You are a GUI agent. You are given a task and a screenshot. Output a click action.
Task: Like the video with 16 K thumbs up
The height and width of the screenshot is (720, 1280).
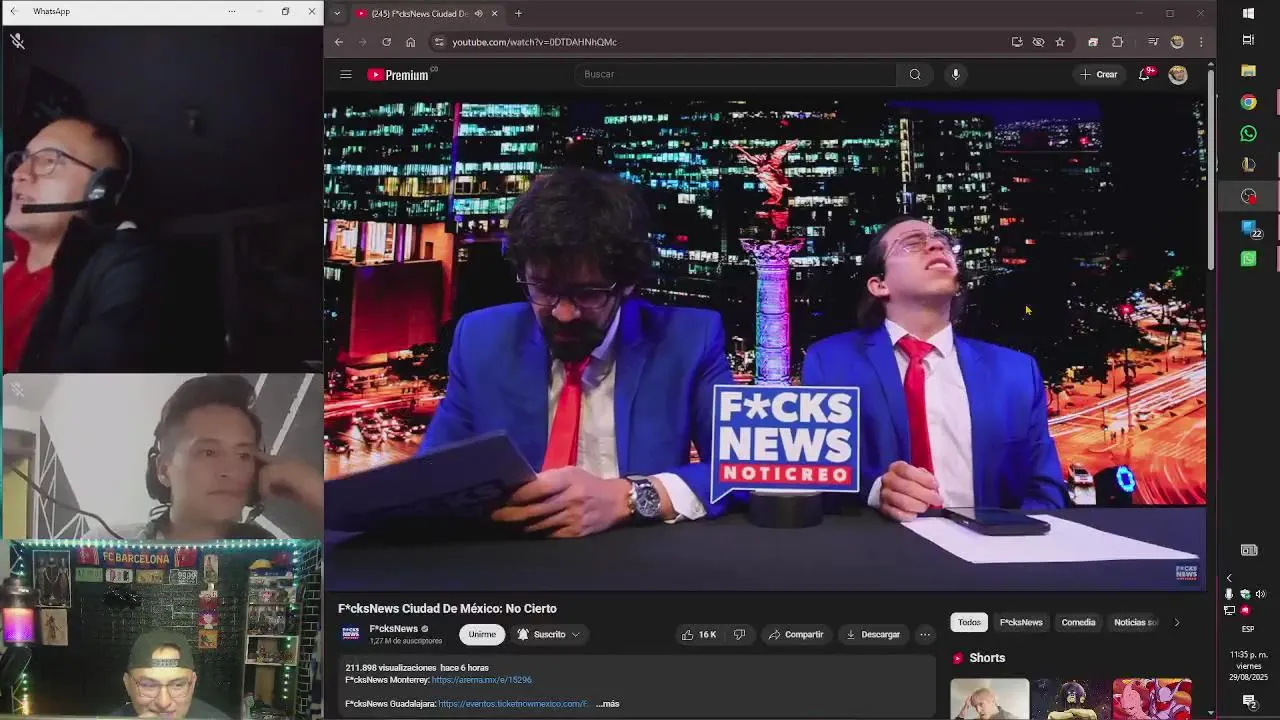coord(698,634)
